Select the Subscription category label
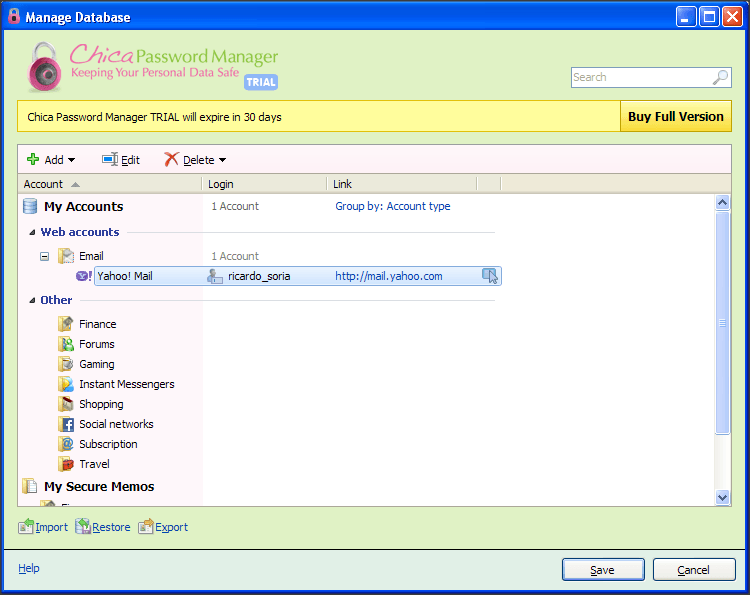 tap(108, 444)
